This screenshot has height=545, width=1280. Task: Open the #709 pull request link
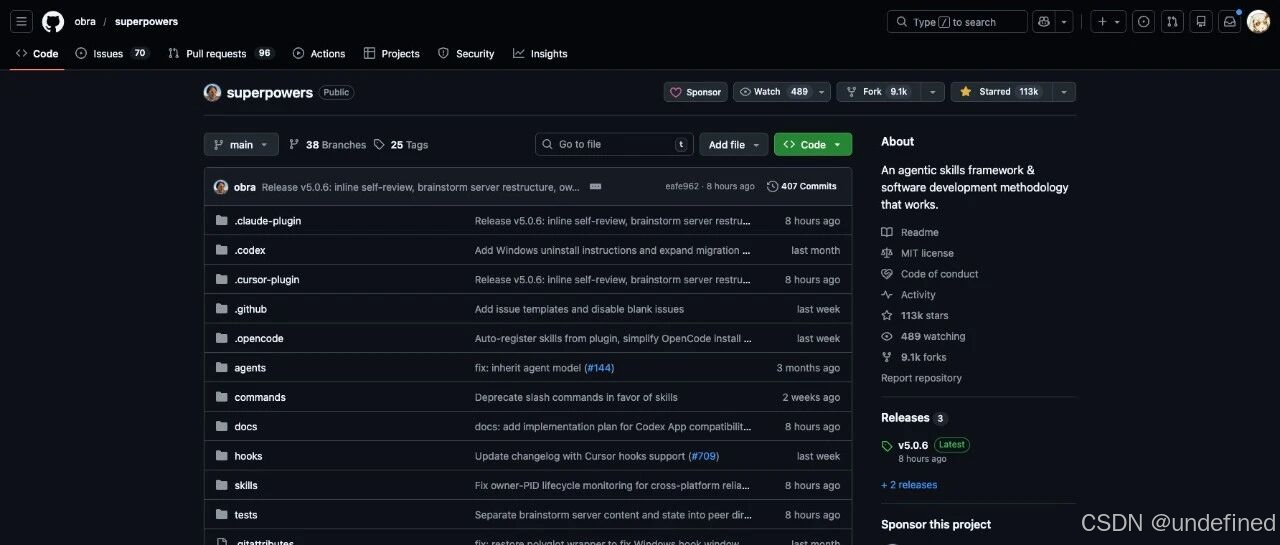[704, 456]
